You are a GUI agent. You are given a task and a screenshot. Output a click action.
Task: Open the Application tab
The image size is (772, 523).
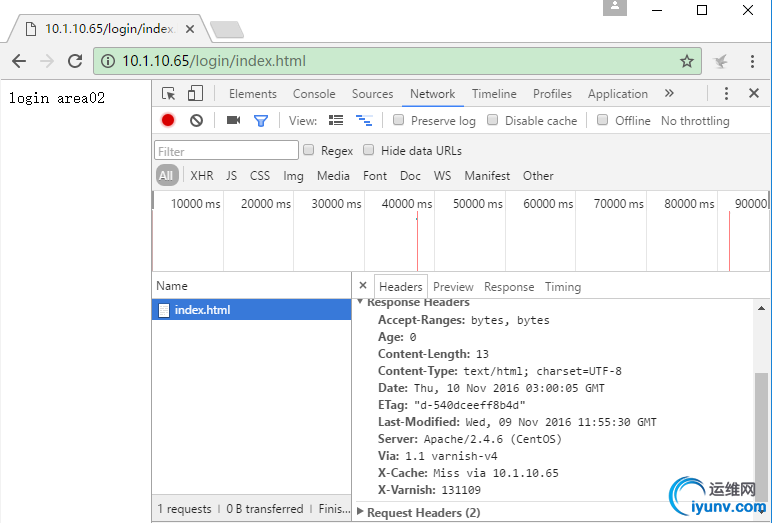pyautogui.click(x=618, y=94)
